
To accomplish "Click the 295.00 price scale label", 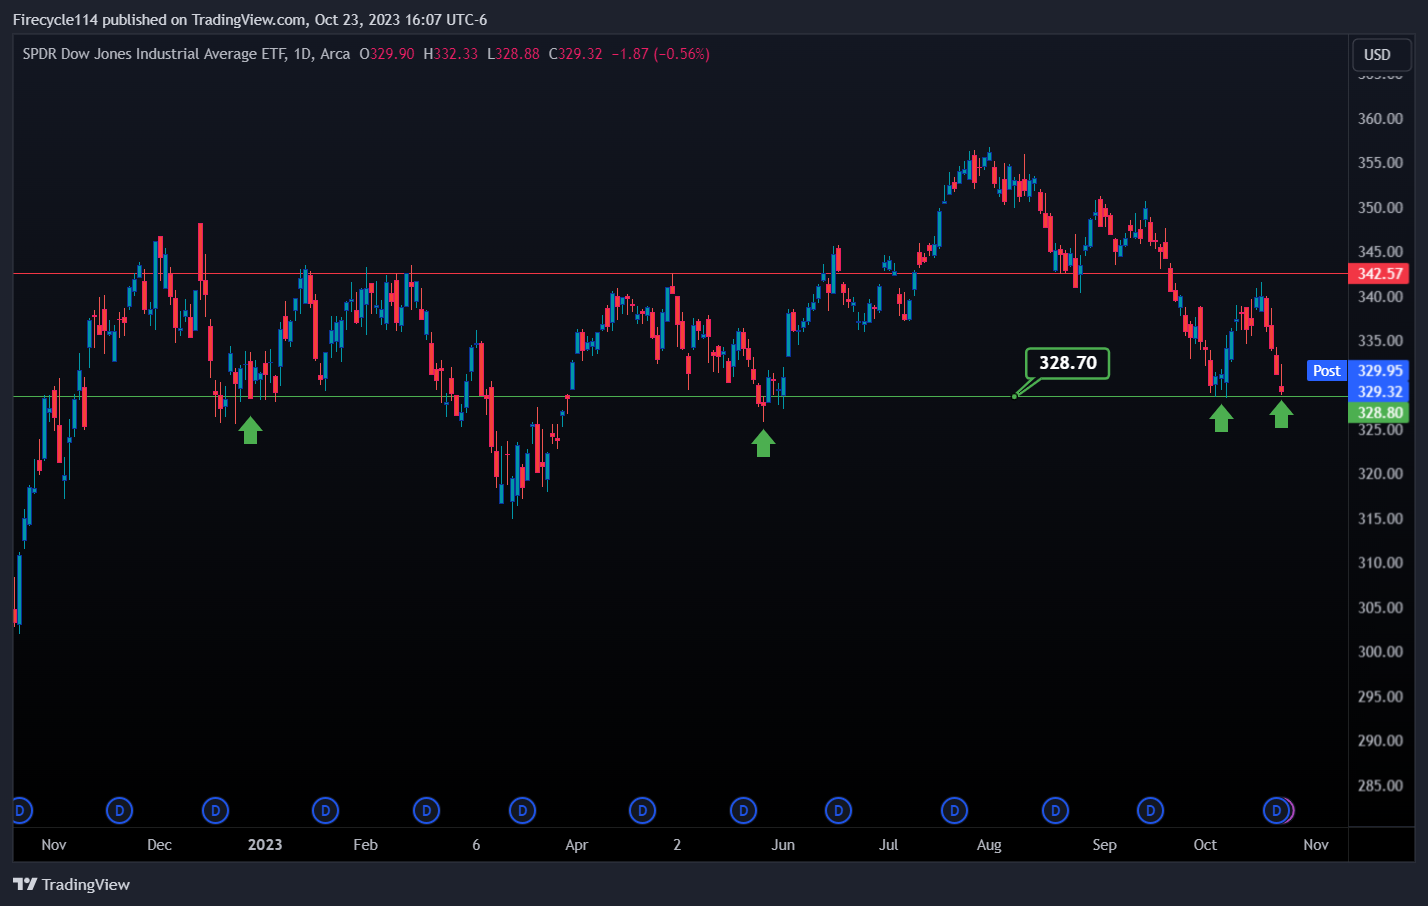I will click(x=1380, y=697).
